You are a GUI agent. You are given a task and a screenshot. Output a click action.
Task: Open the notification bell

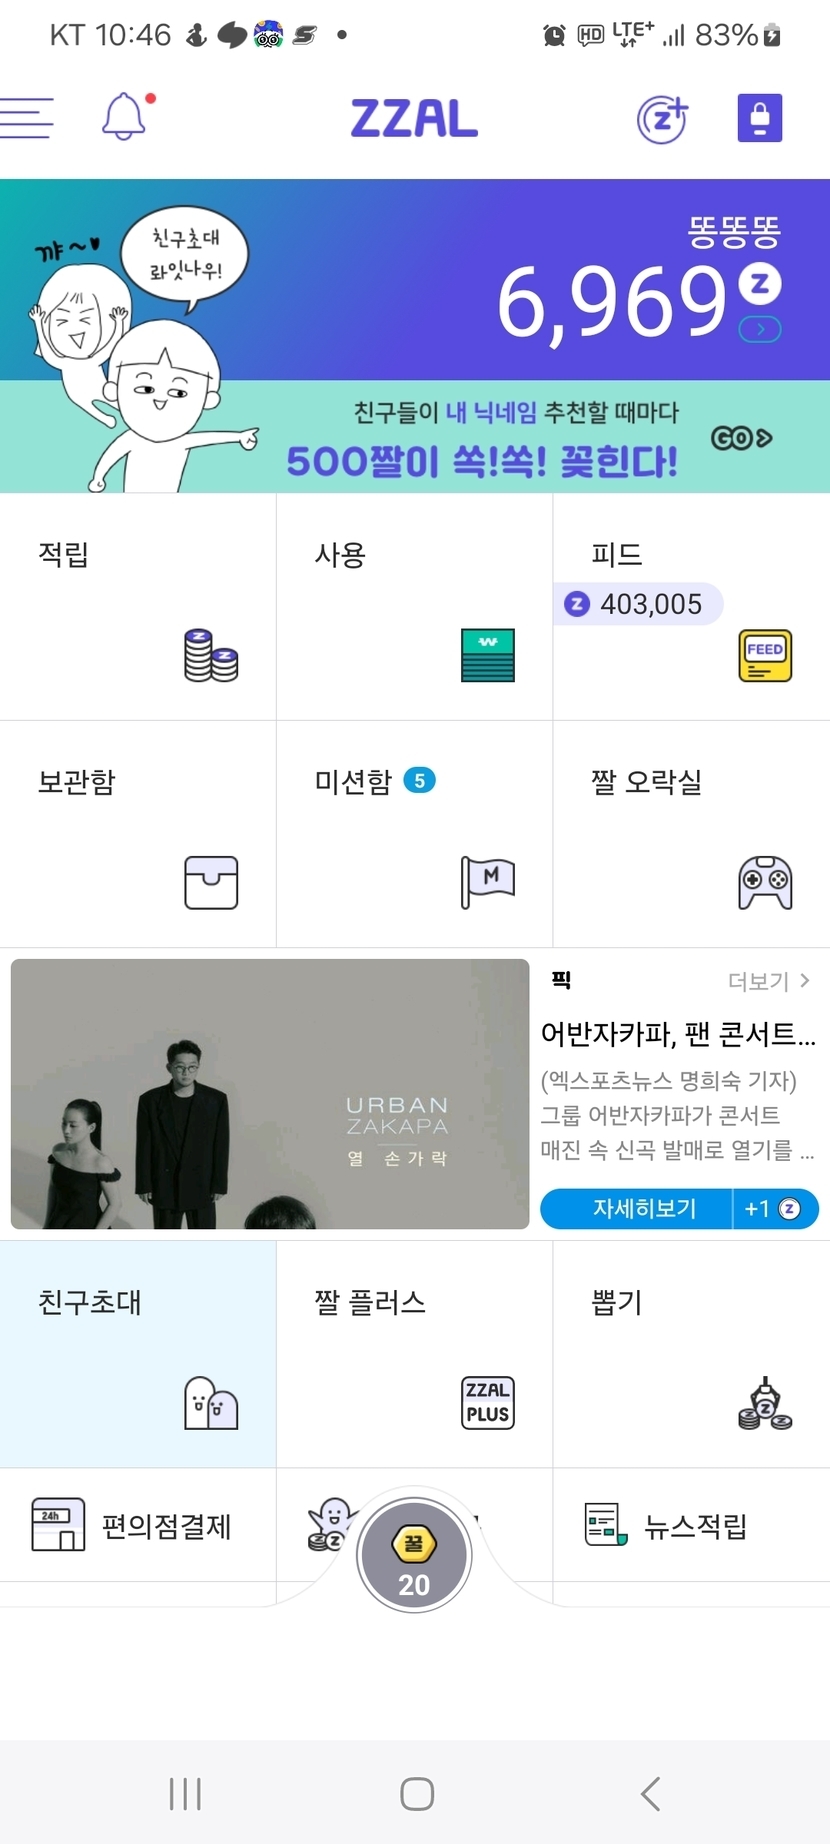(x=127, y=117)
